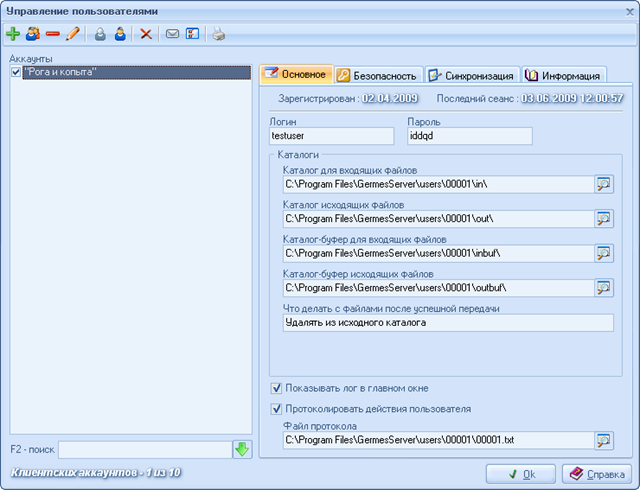Click "Клиентских аккаунтов - 1 из 10" status text
Viewport: 640px width, 490px height.
tap(96, 472)
